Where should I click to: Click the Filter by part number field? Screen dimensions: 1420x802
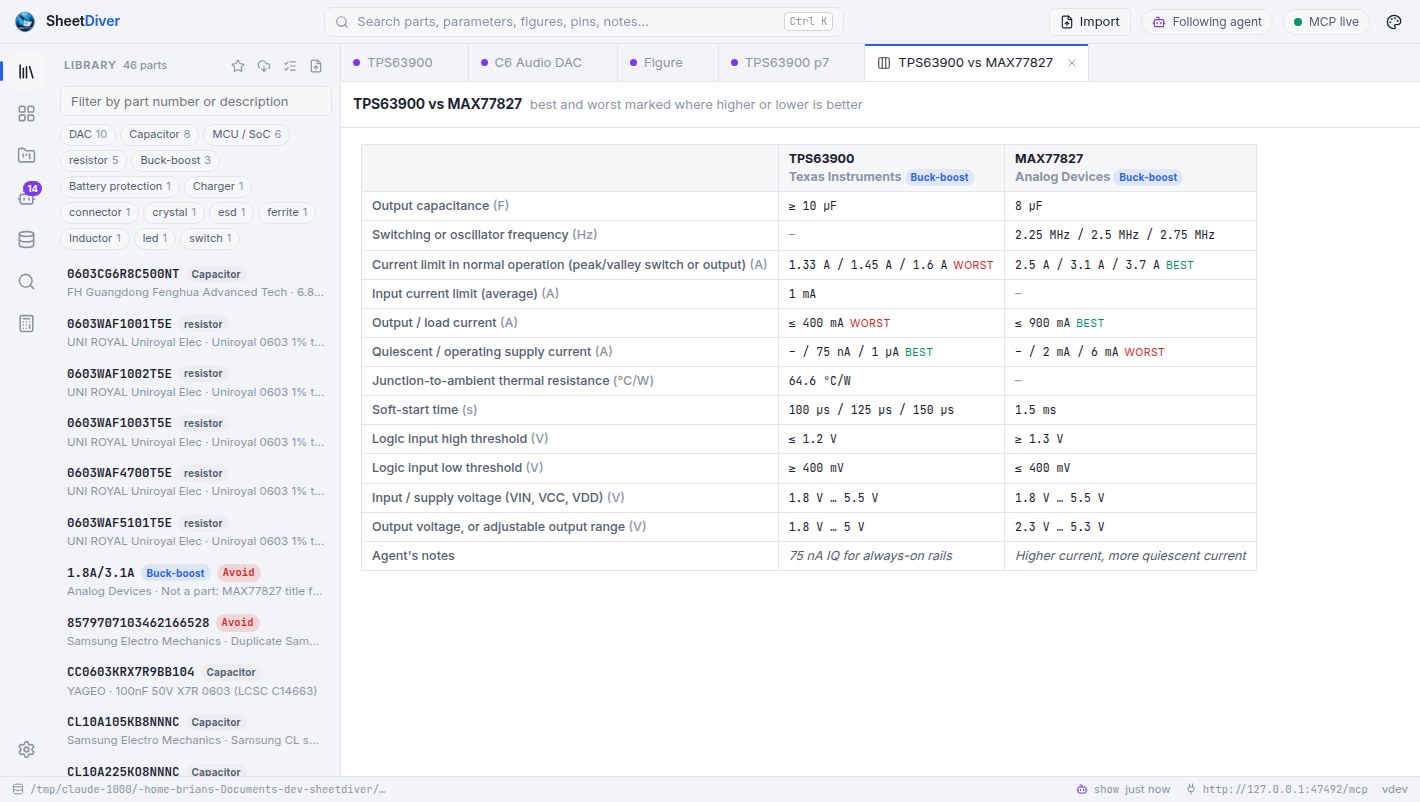196,101
